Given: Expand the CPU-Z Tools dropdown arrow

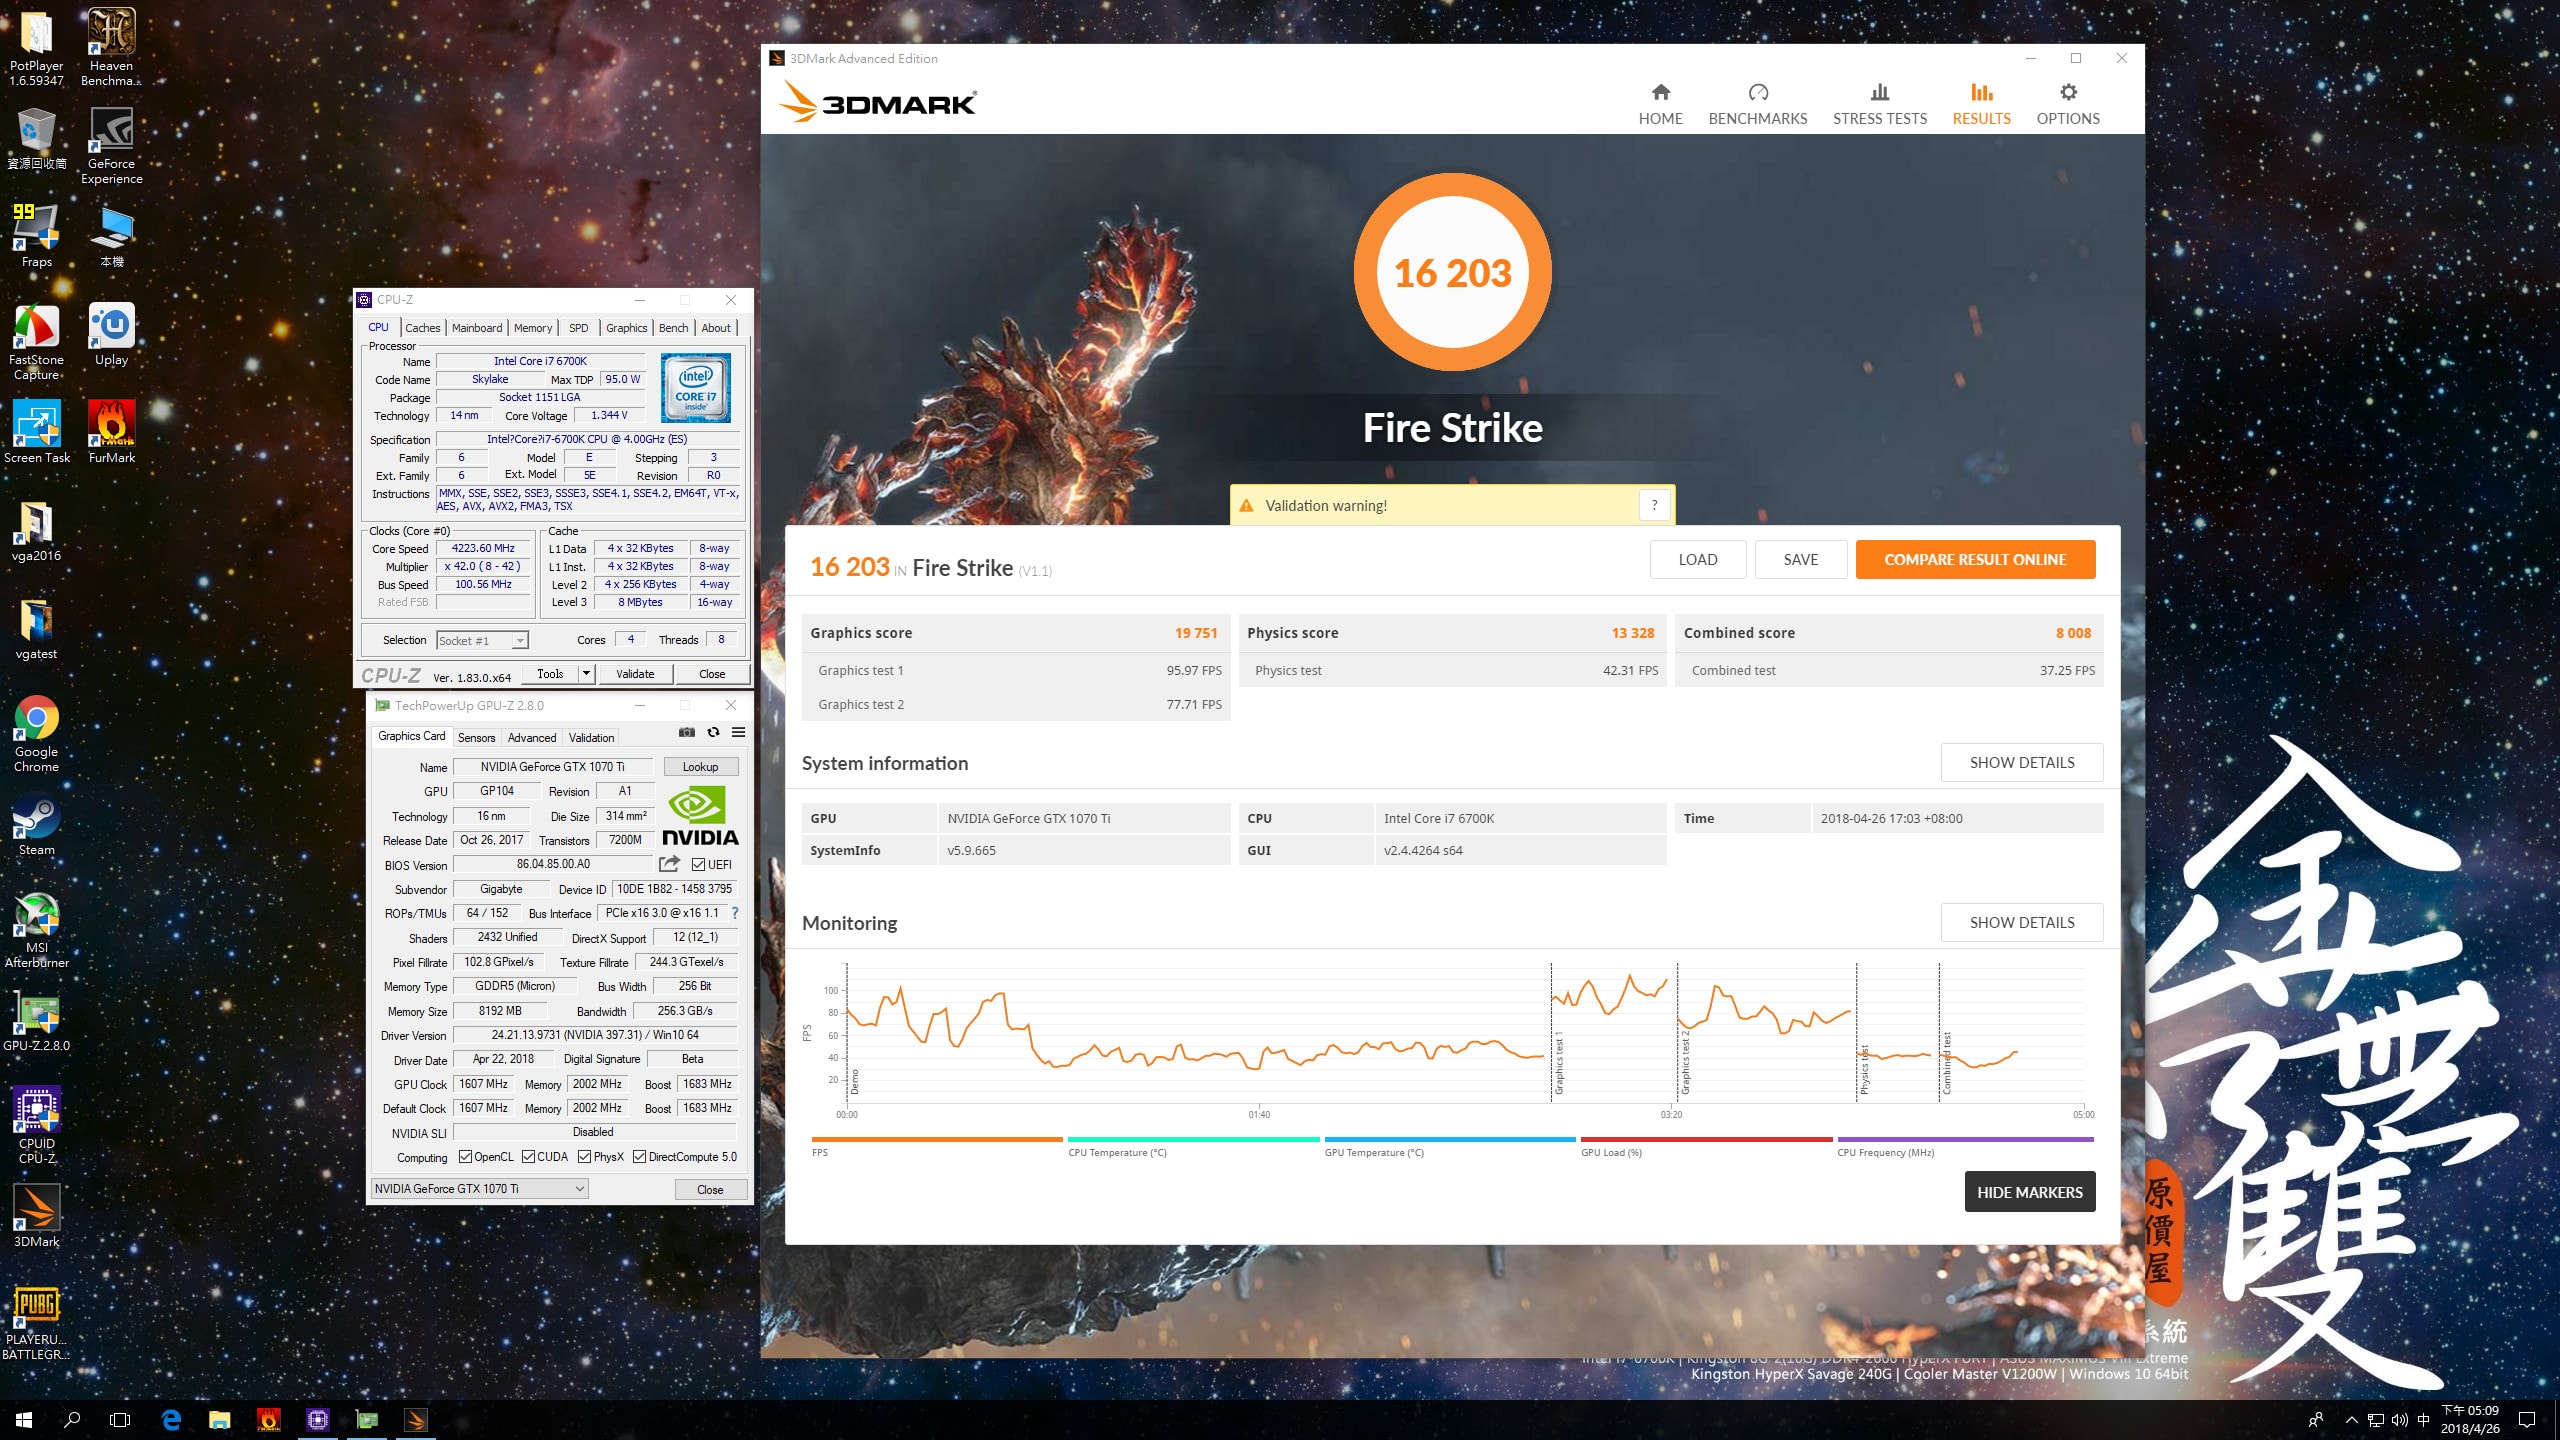Looking at the screenshot, I should pos(587,674).
